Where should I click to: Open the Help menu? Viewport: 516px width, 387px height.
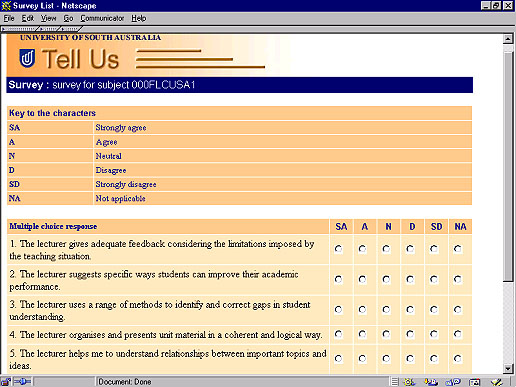pyautogui.click(x=138, y=18)
